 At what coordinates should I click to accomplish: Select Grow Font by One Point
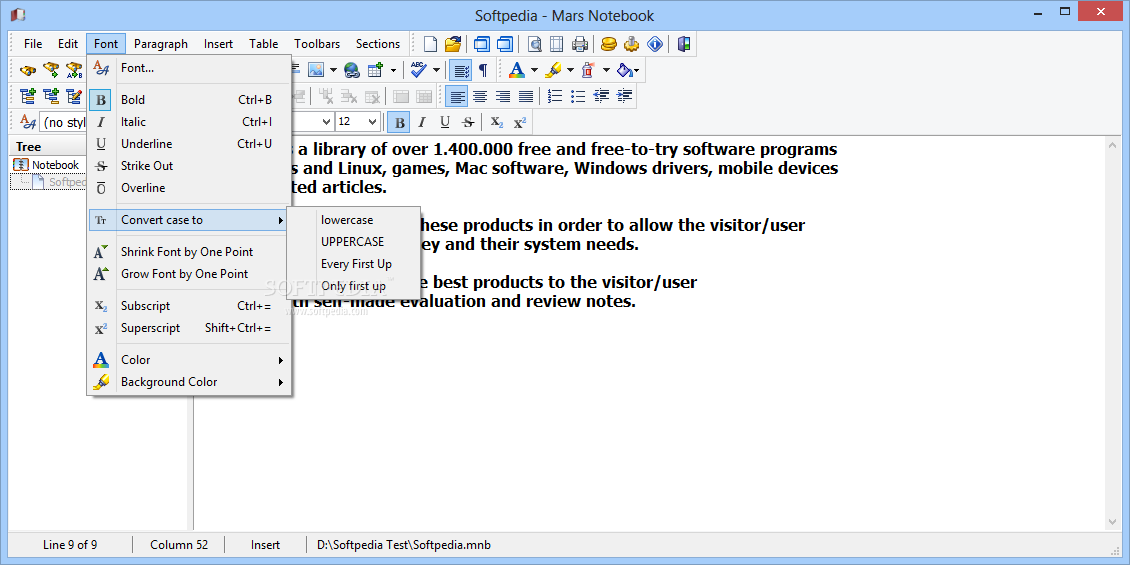pyautogui.click(x=189, y=274)
